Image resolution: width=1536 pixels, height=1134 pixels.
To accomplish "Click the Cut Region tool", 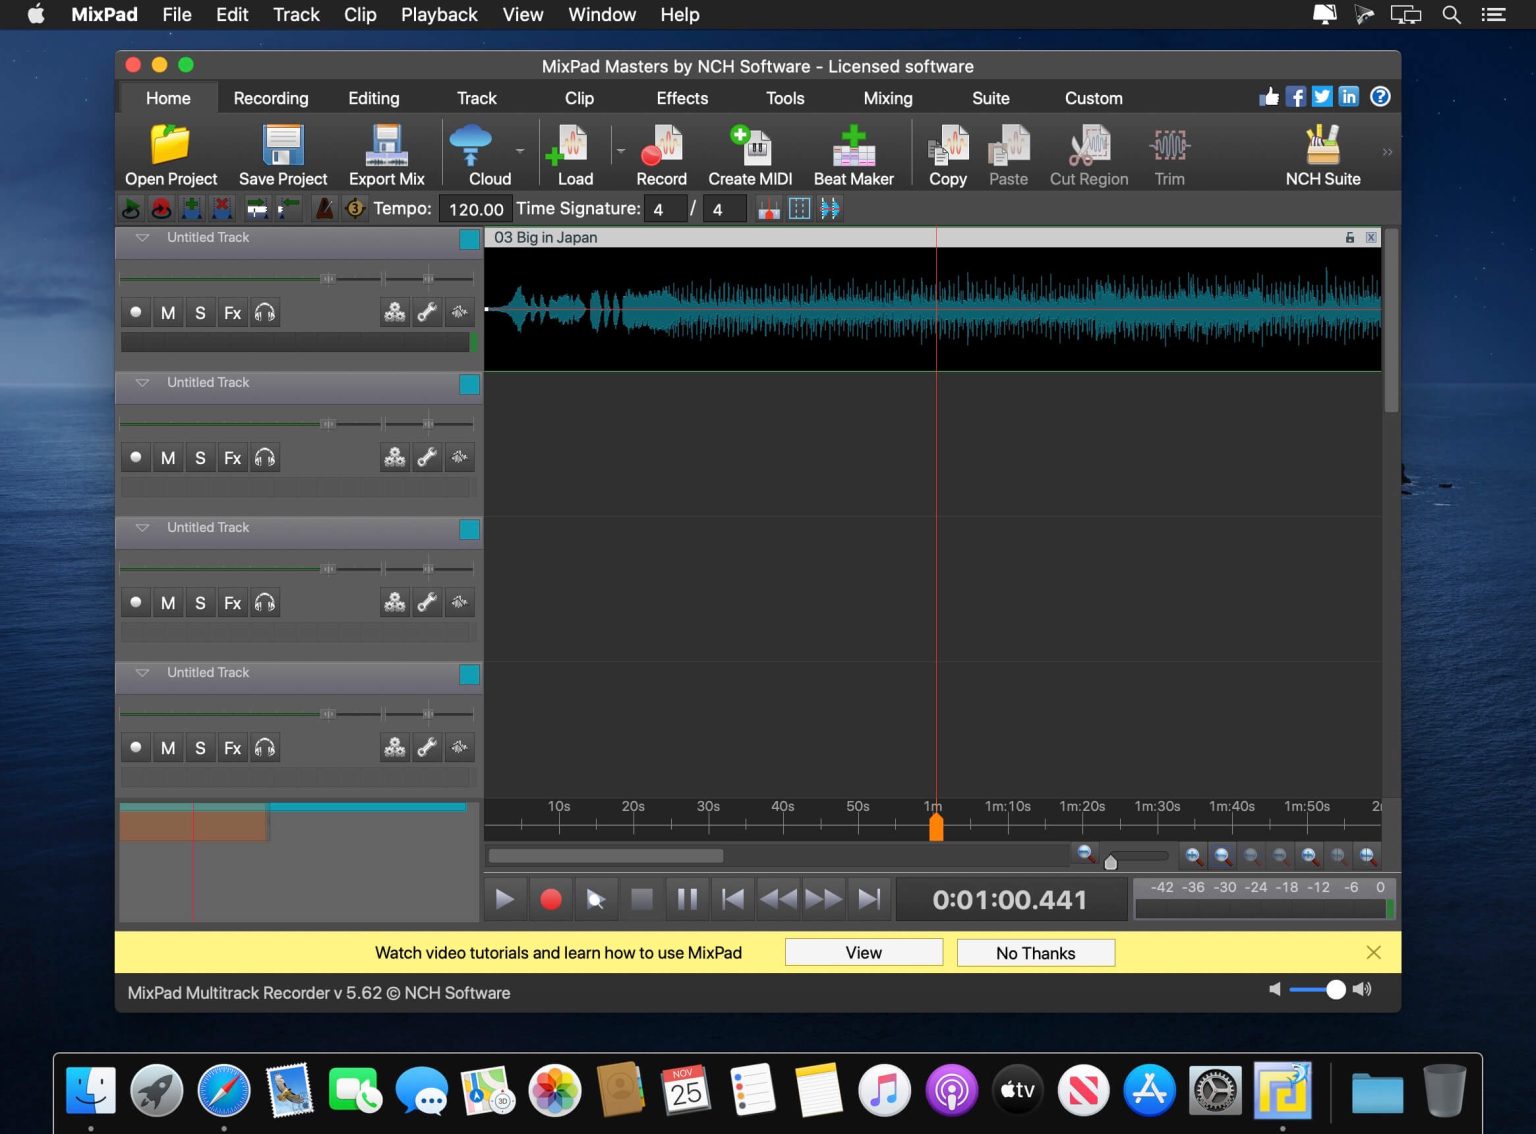I will coord(1088,153).
